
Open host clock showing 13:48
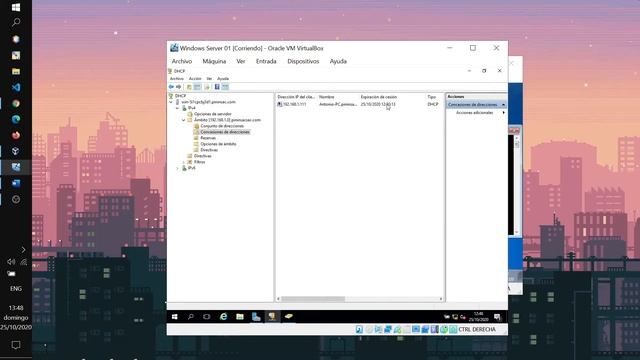point(16,308)
